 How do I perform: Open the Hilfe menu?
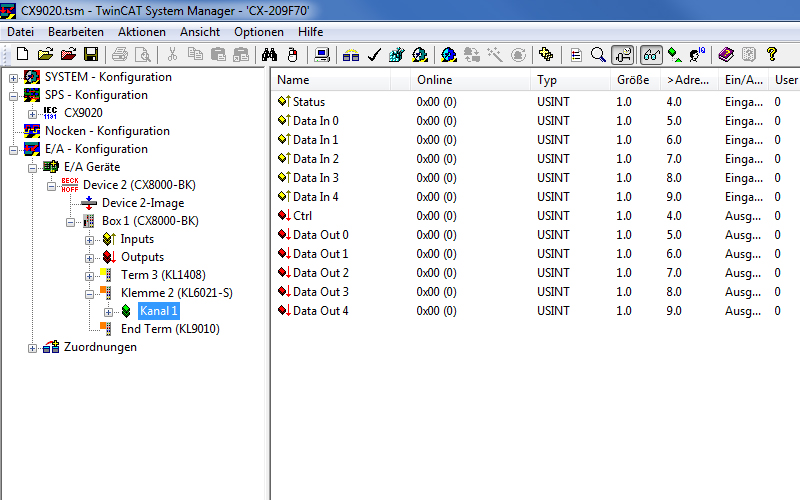pos(310,32)
